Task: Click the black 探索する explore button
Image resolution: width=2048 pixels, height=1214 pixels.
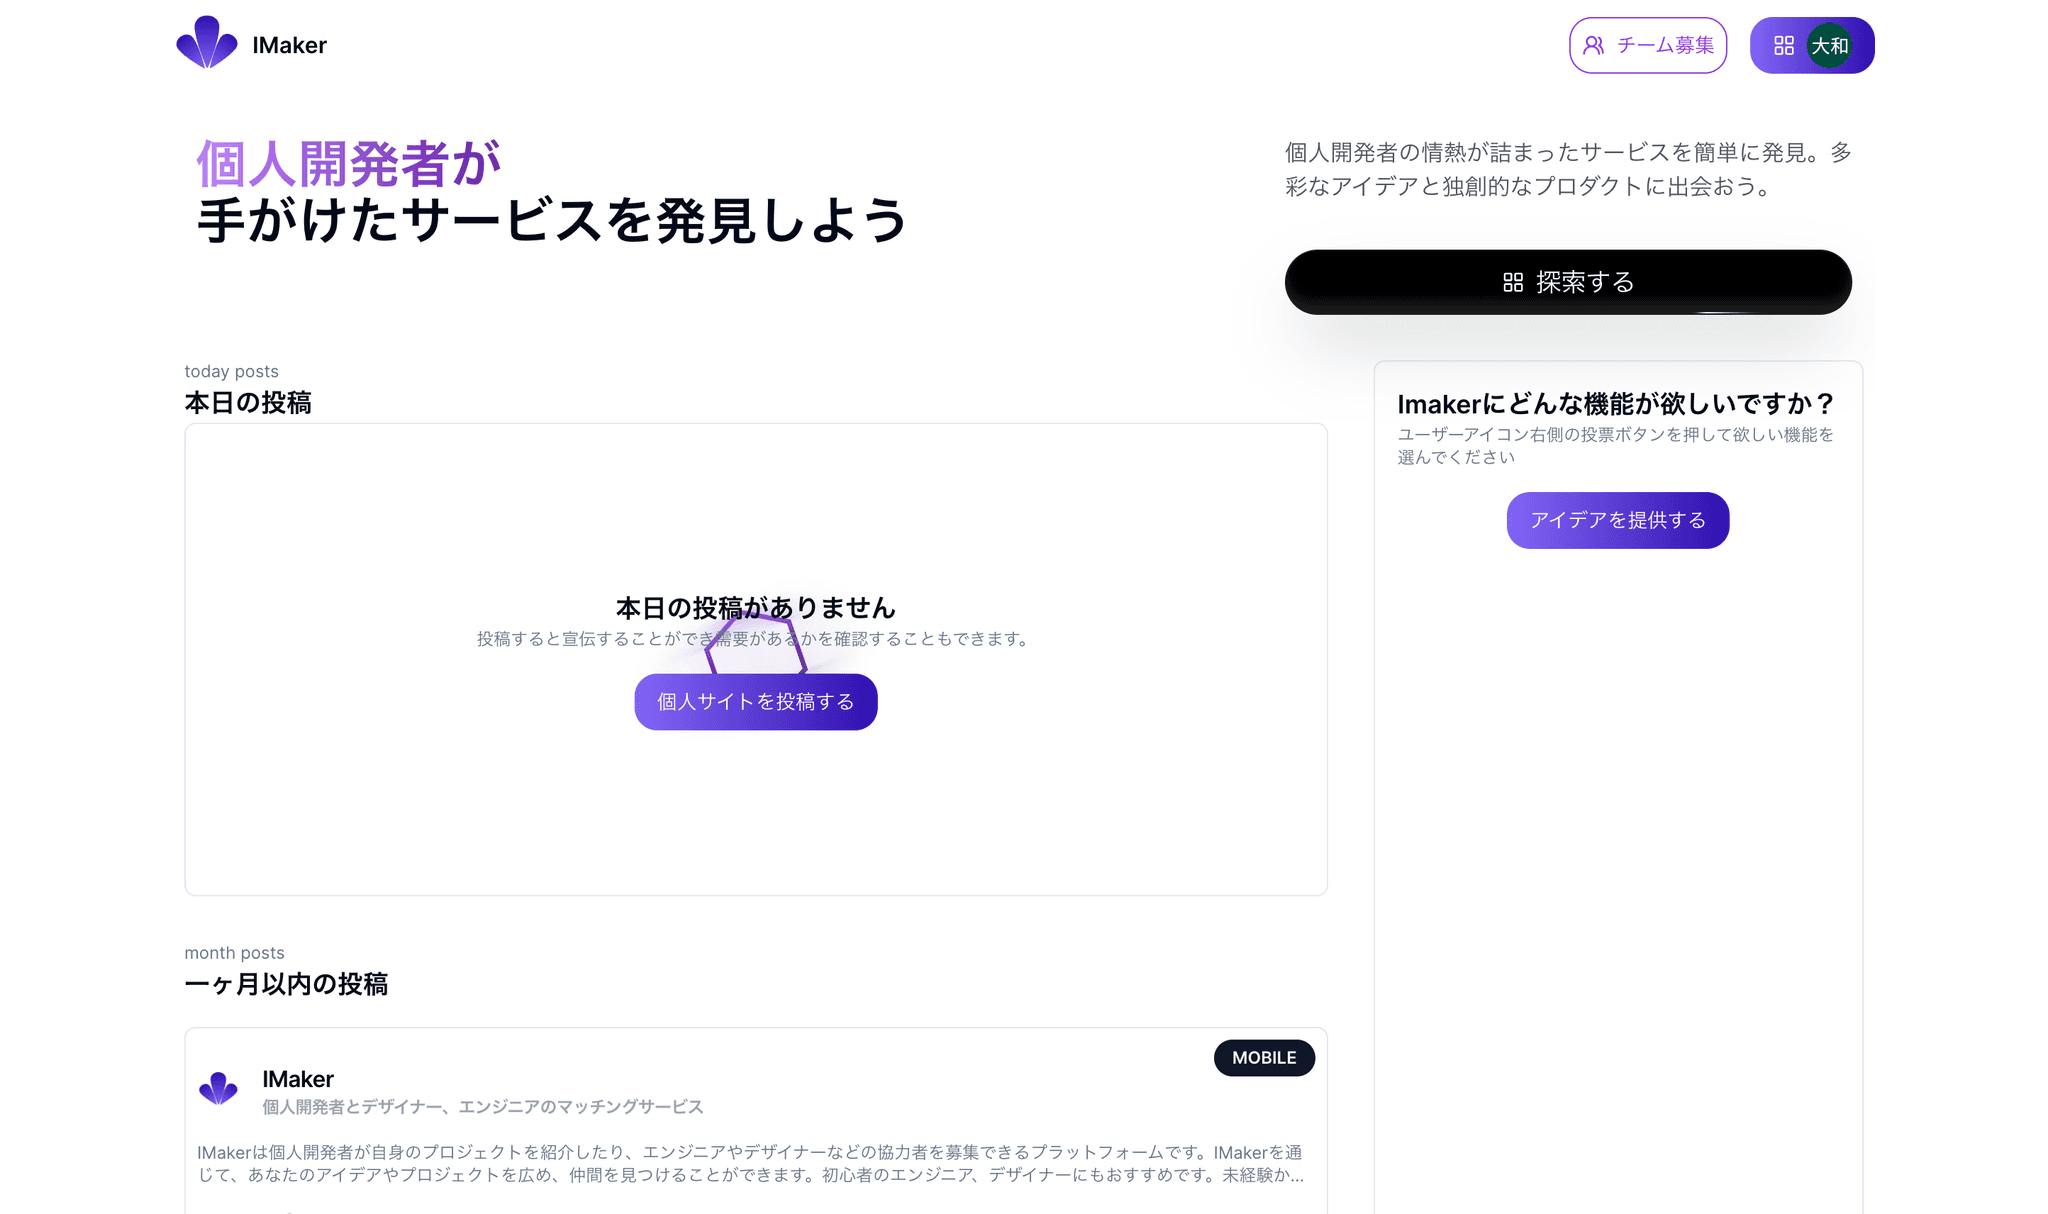Action: pyautogui.click(x=1568, y=282)
